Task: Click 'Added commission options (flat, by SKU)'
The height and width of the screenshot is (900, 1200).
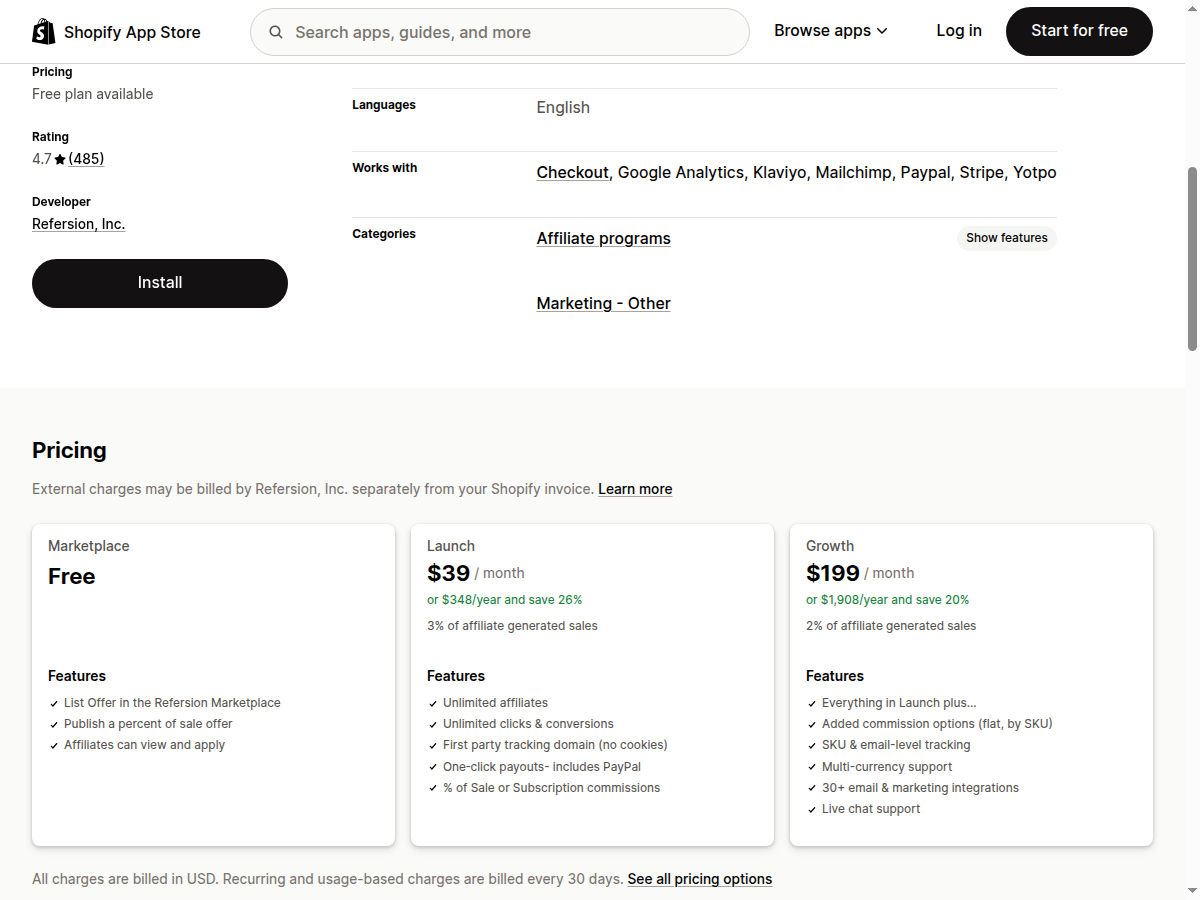Action: click(937, 724)
